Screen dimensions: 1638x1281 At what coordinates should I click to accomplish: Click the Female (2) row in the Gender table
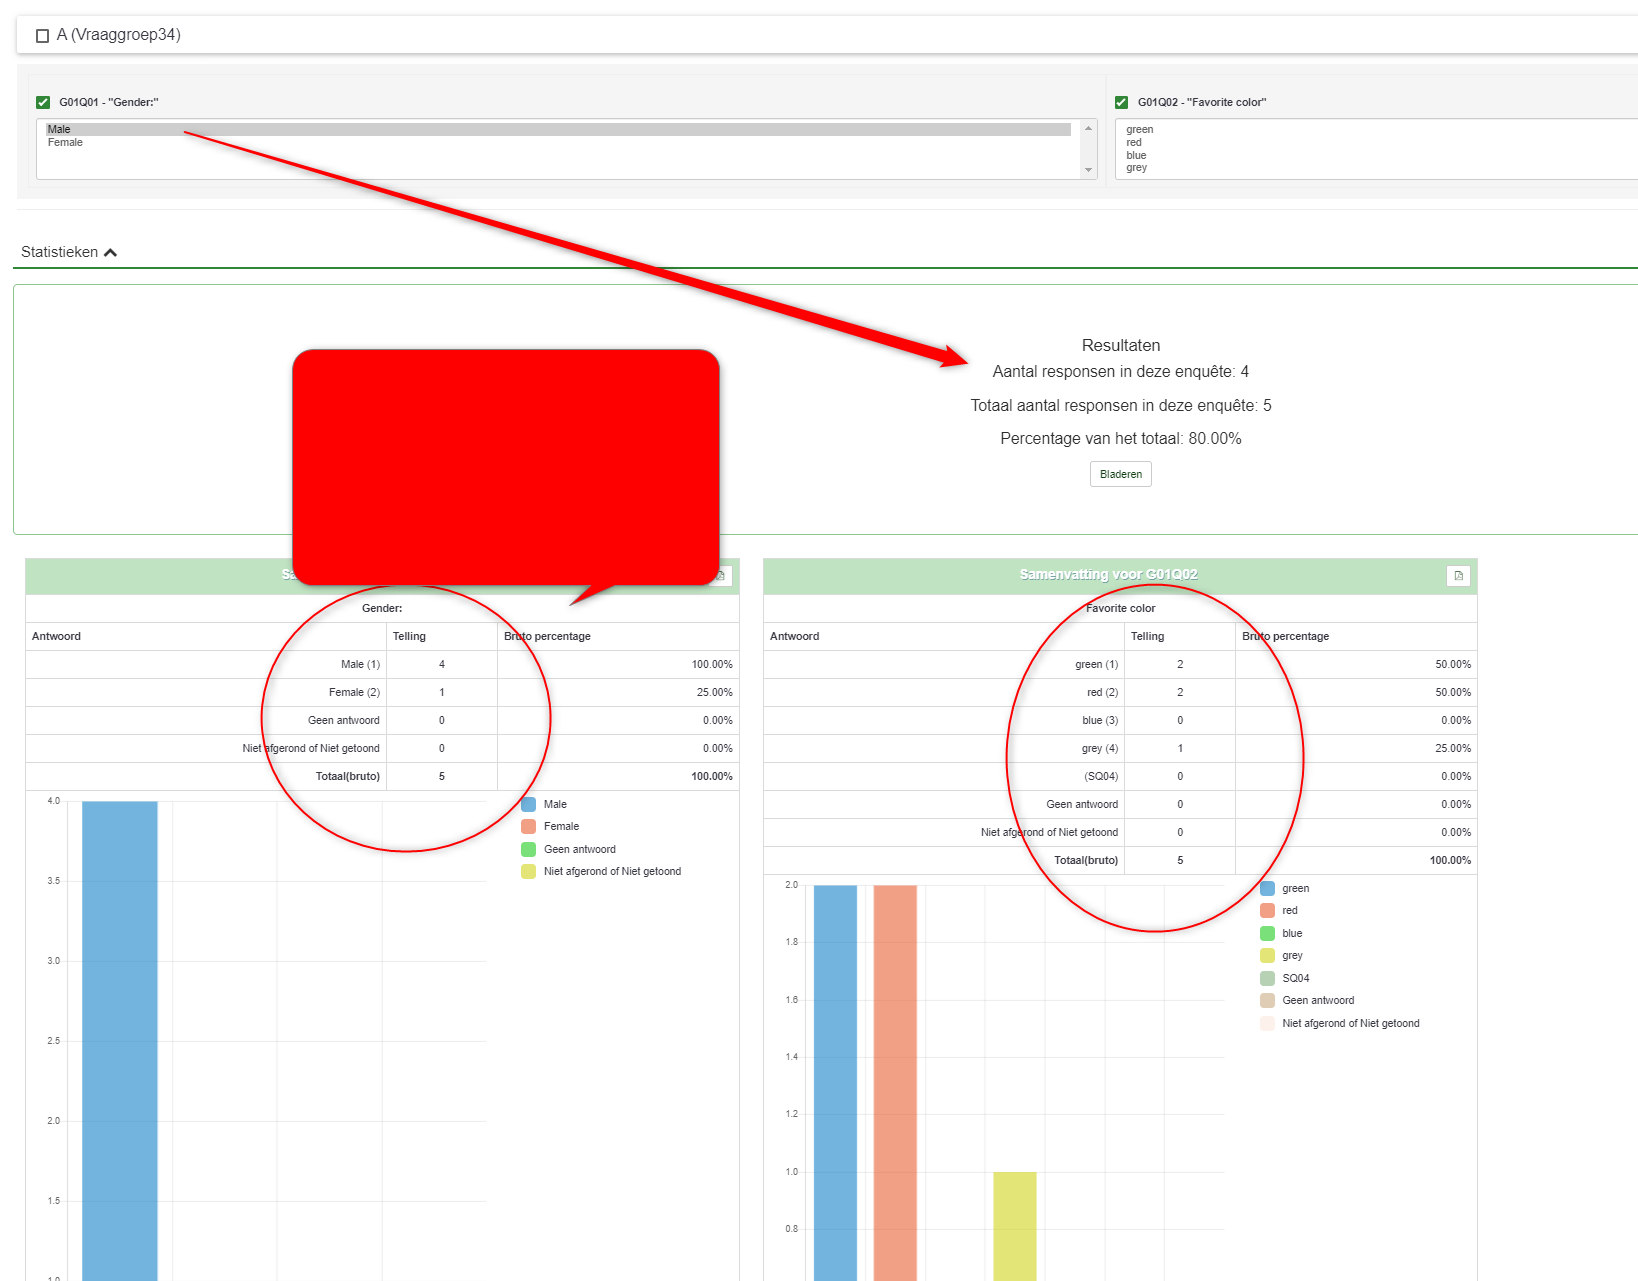coord(382,692)
